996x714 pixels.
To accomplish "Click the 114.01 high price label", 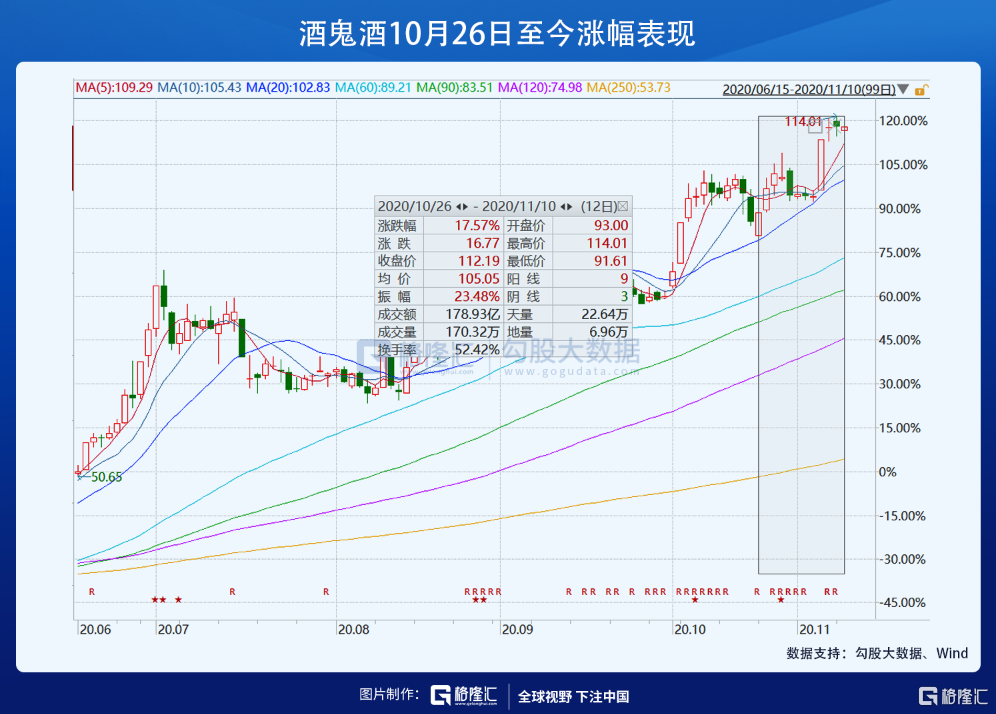I will click(803, 121).
